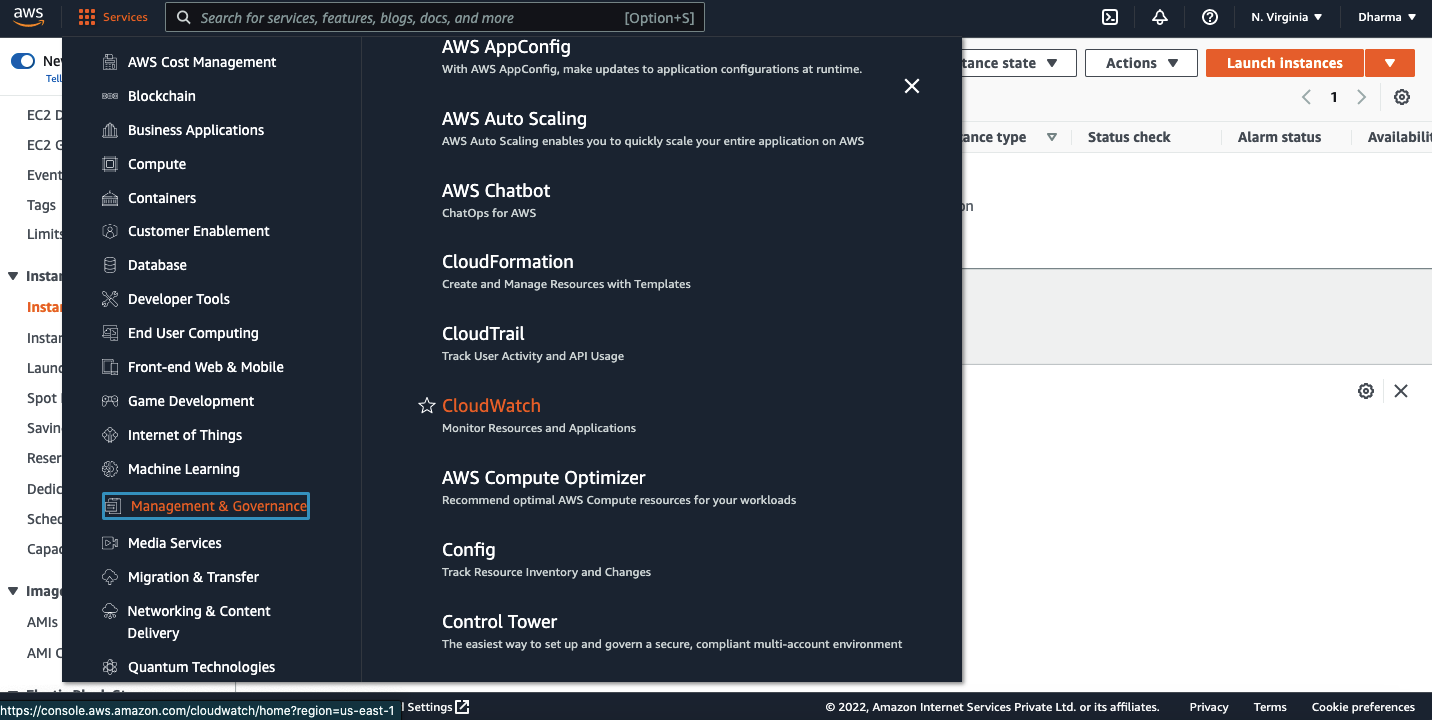Viewport: 1432px width, 720px height.
Task: Open the help question mark icon
Action: (1210, 17)
